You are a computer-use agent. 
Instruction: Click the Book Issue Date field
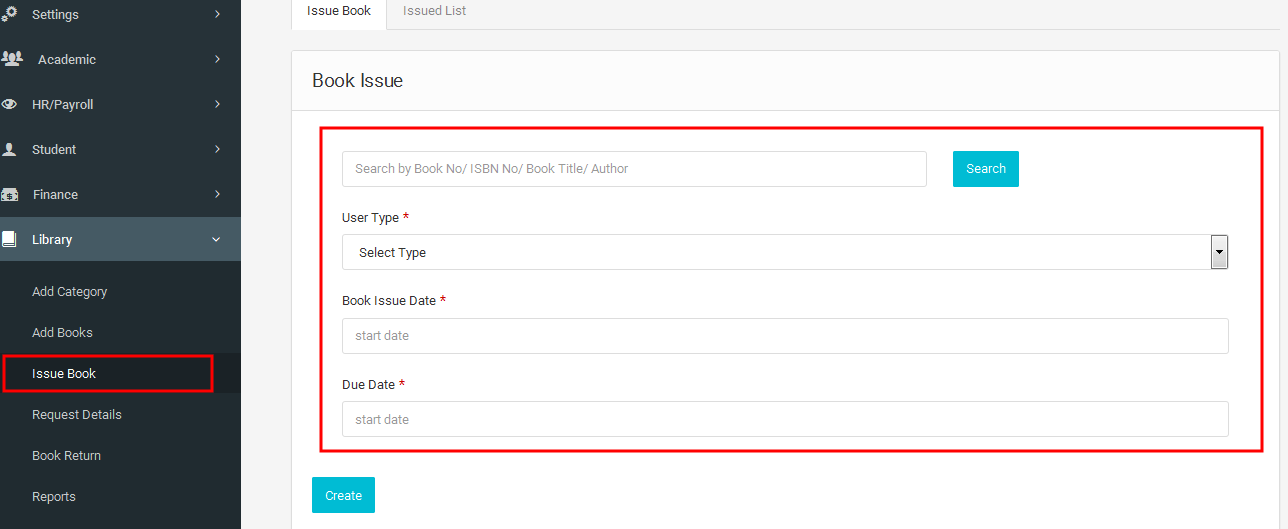pos(785,336)
